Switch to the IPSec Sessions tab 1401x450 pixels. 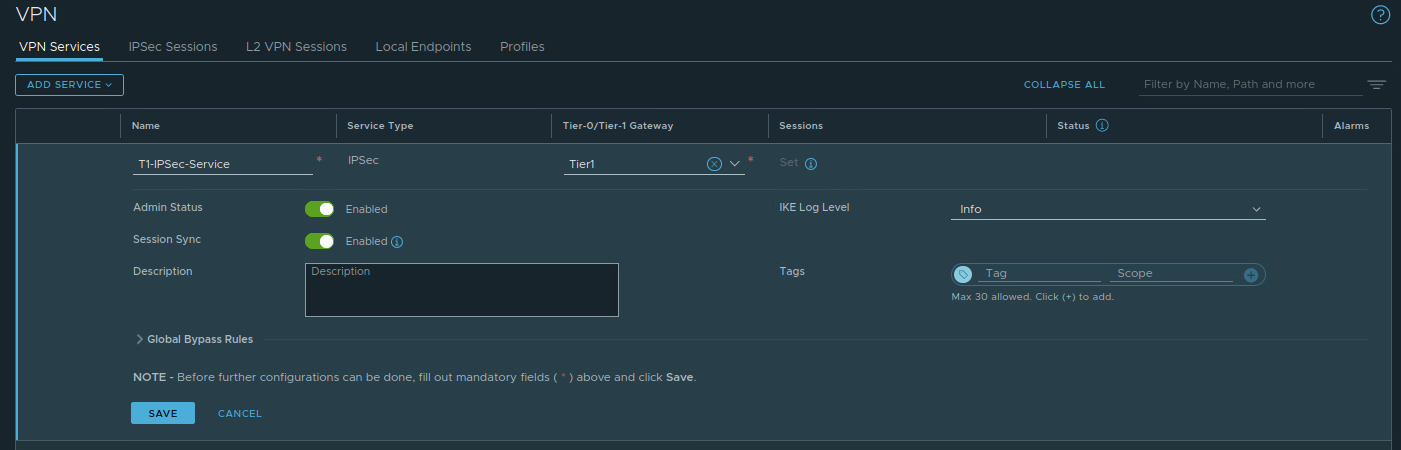click(x=173, y=47)
